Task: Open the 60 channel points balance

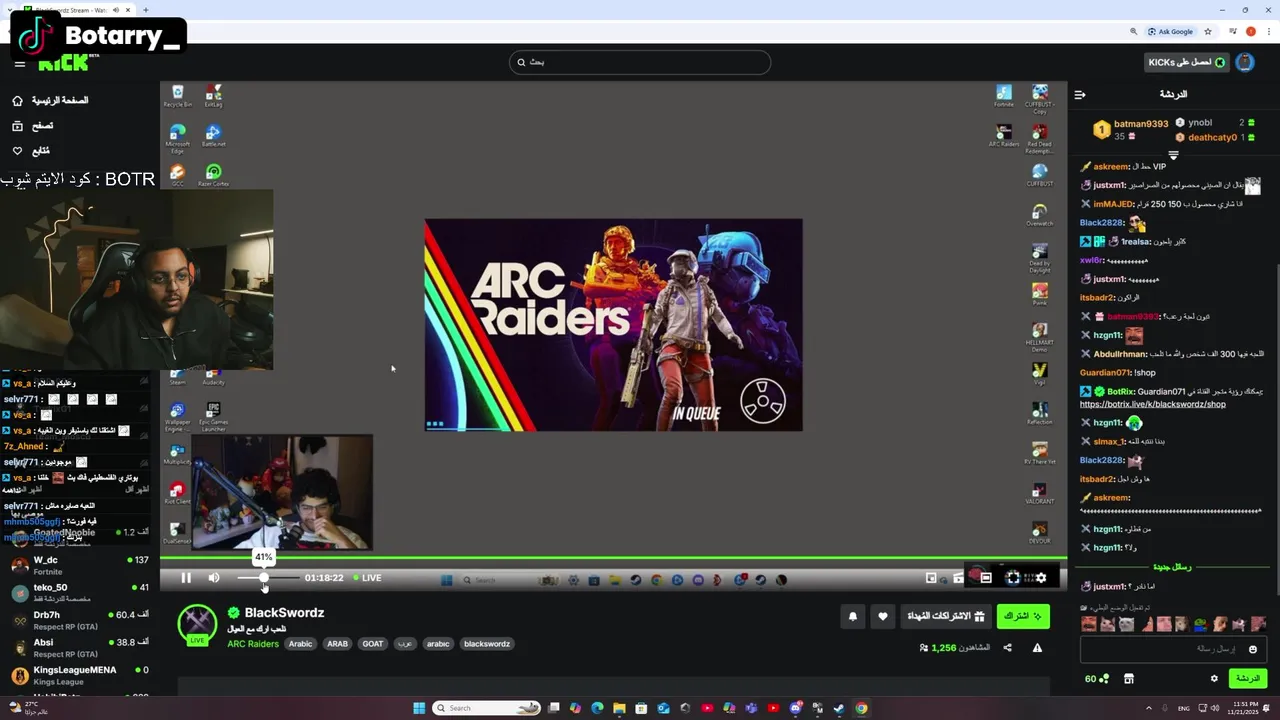Action: (1097, 679)
